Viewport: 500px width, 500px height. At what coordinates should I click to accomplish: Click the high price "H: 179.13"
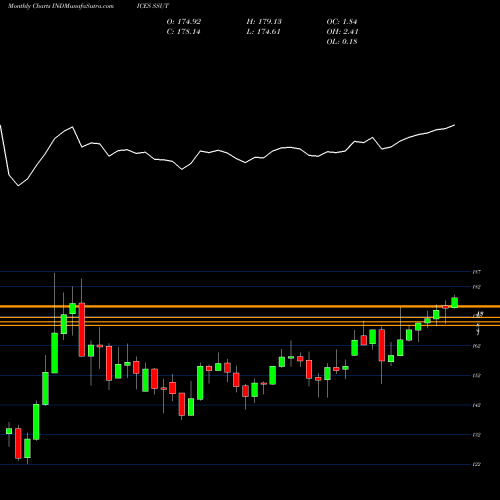tap(264, 21)
